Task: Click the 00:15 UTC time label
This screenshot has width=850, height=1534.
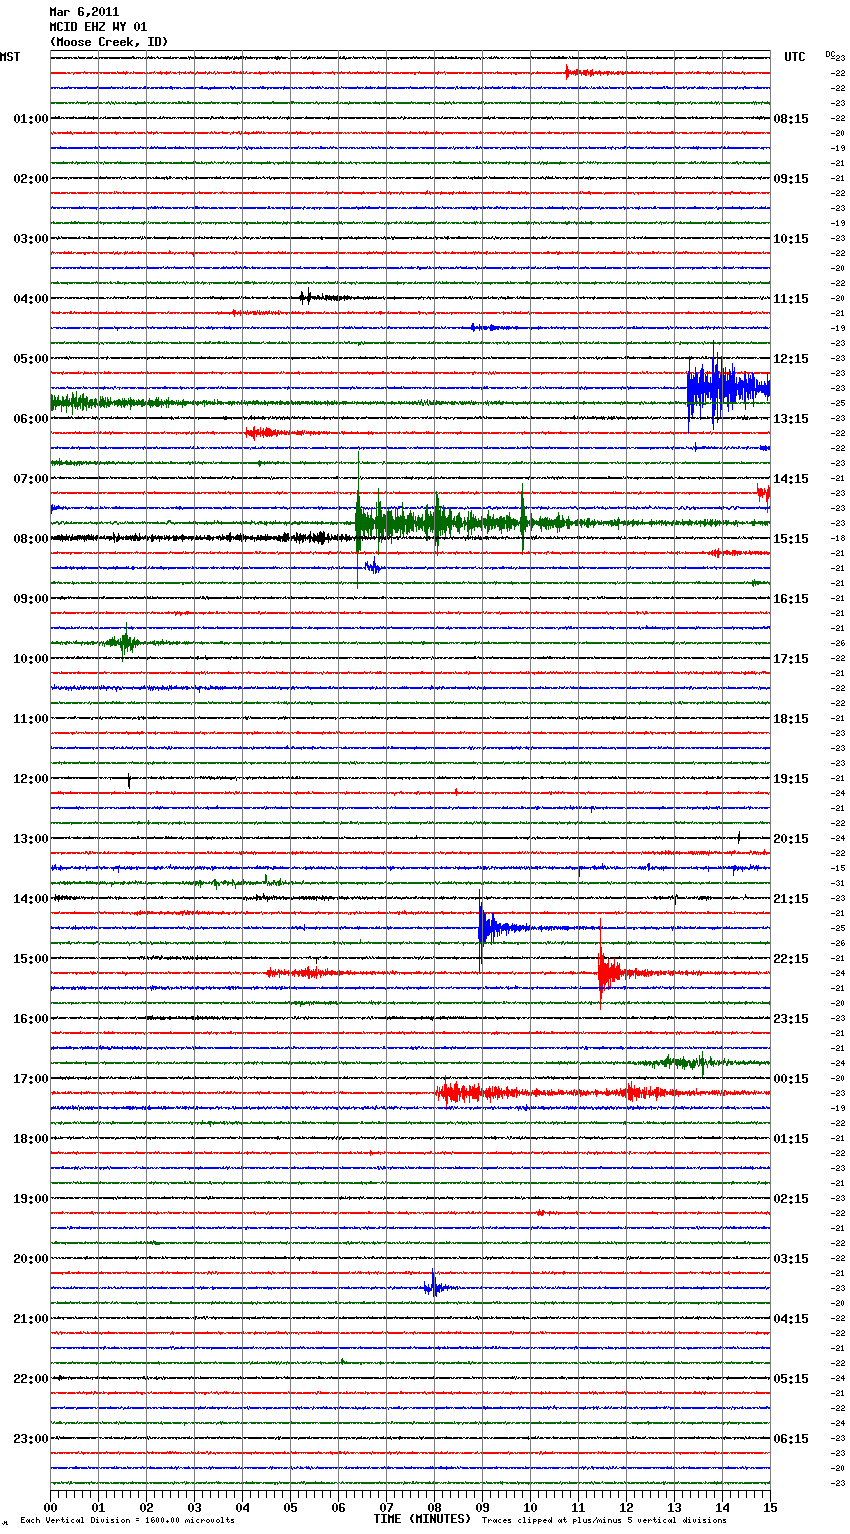Action: [791, 1079]
